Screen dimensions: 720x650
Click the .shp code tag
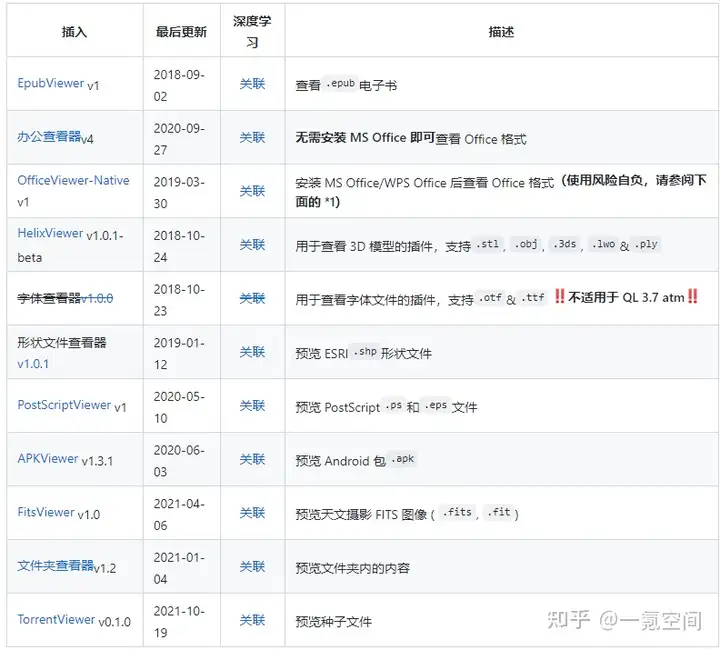pos(365,352)
